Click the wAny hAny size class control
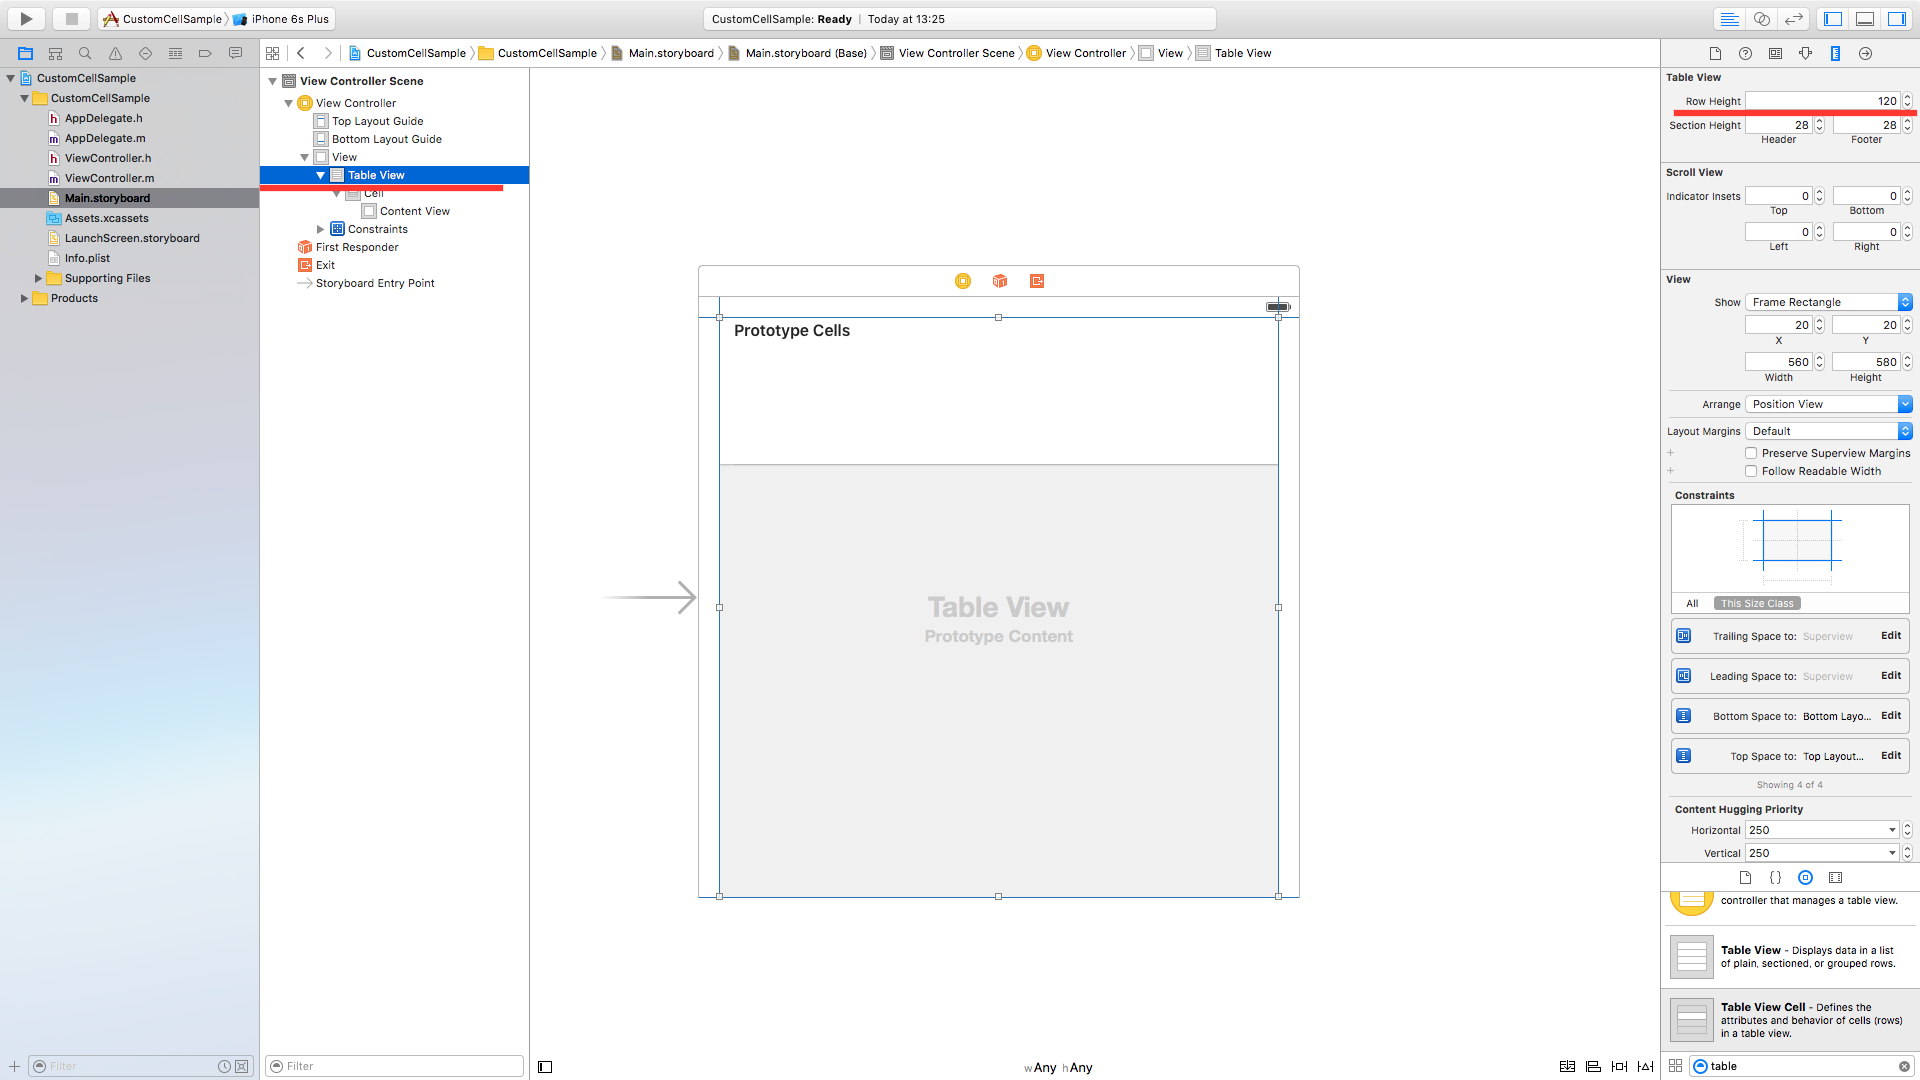Screen dimensions: 1920x1080 coord(1058,1067)
